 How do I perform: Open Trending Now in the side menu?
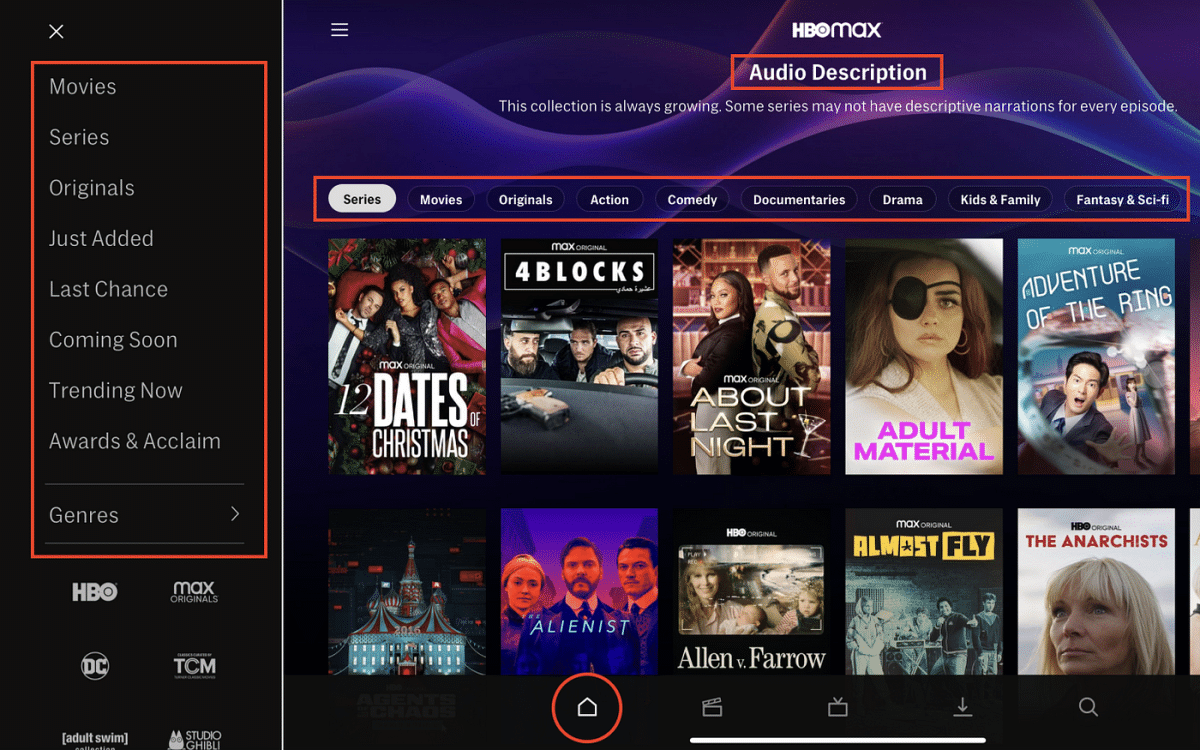(x=116, y=391)
